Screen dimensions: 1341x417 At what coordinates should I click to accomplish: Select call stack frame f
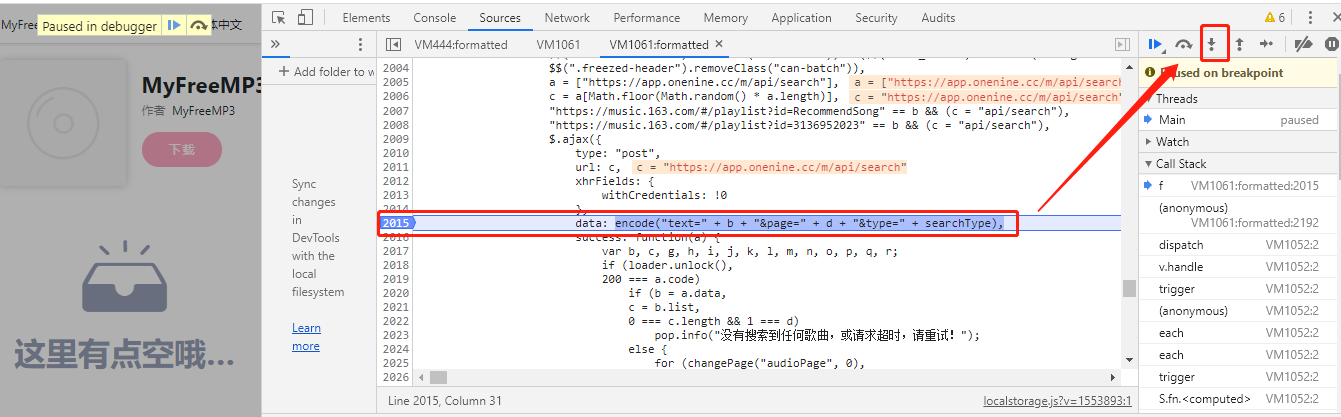coord(1240,186)
